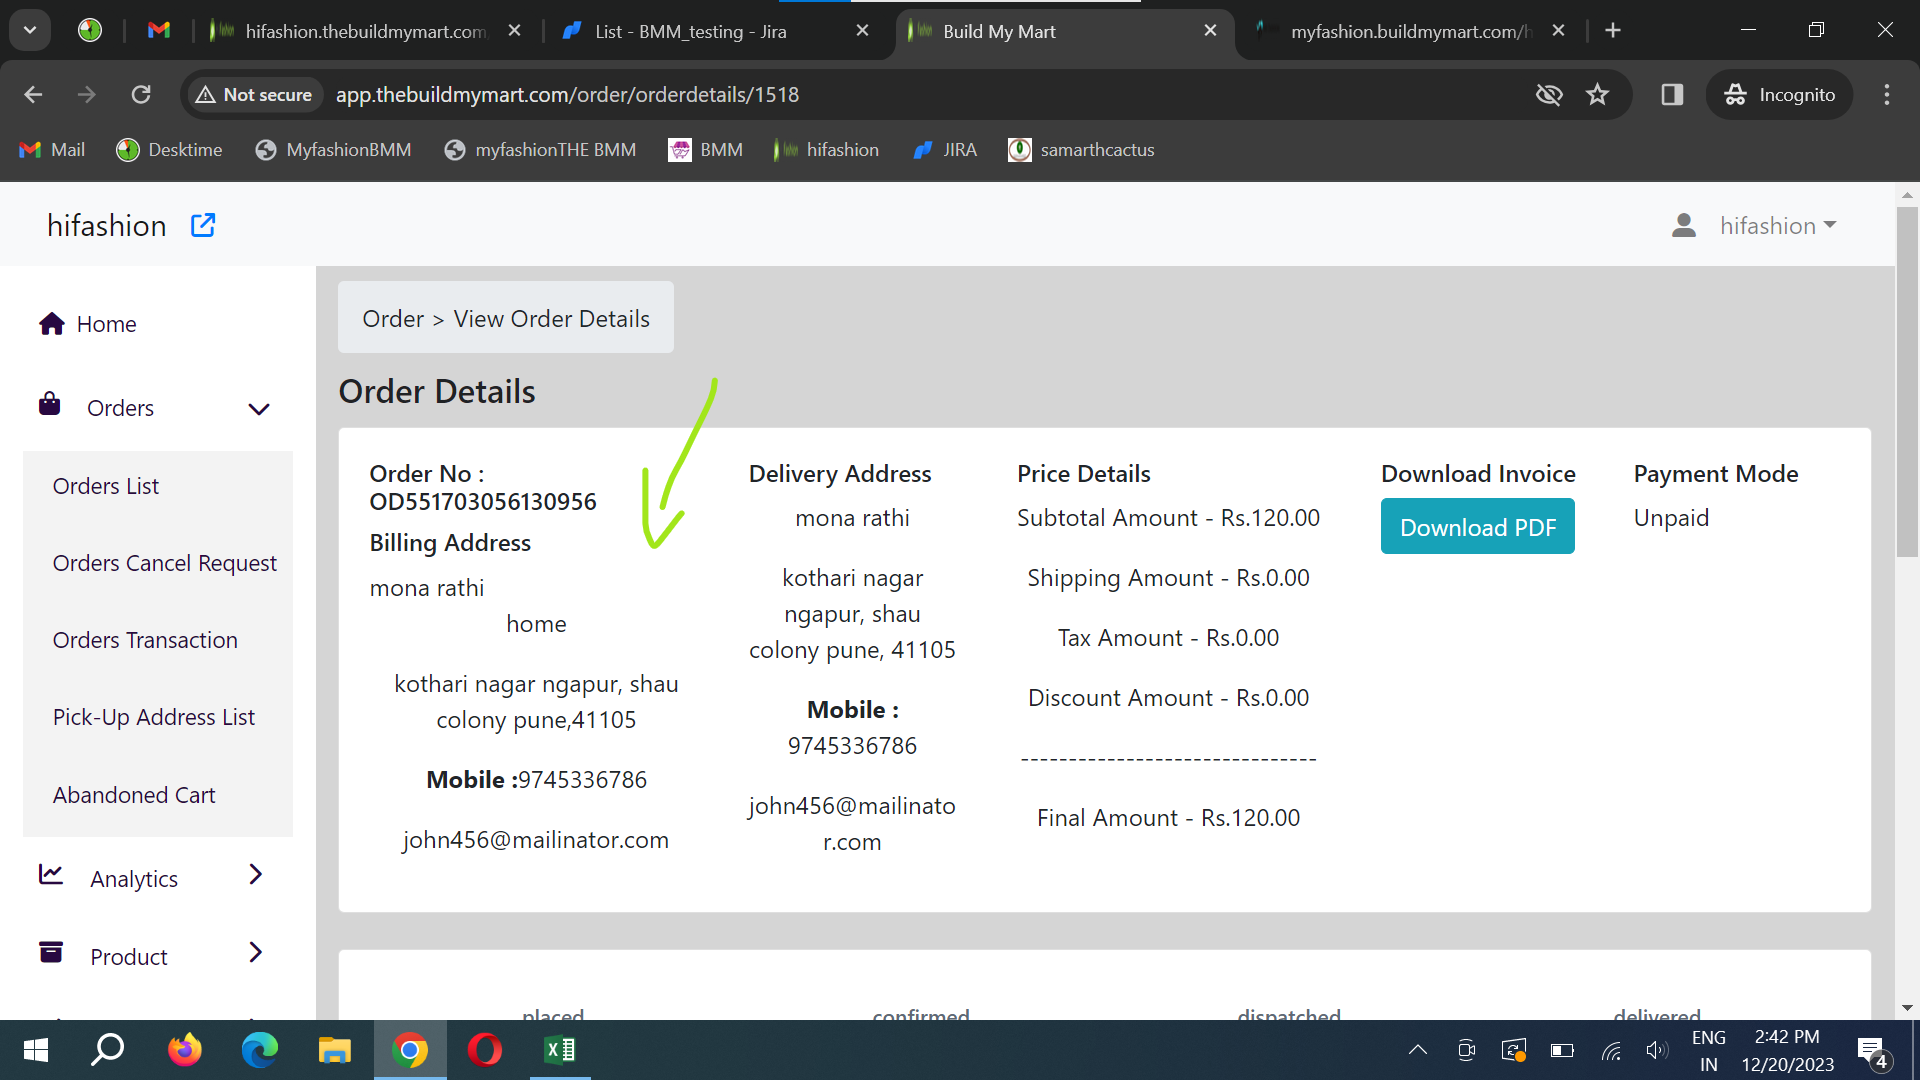
Task: Click the third-party cookies blocked eye icon
Action: pyautogui.click(x=1549, y=94)
